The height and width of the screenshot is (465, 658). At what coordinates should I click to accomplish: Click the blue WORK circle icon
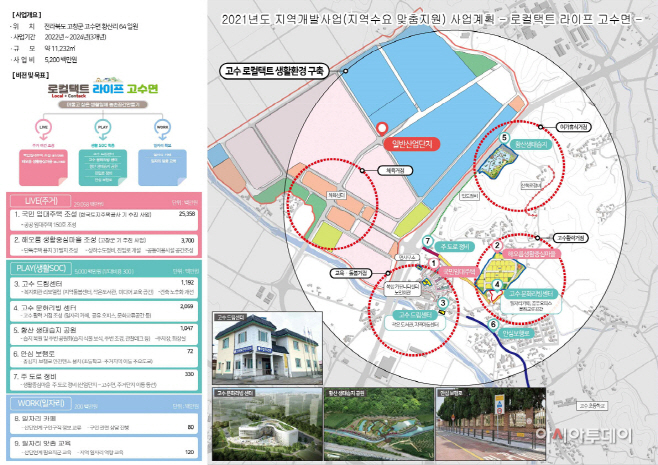point(162,127)
